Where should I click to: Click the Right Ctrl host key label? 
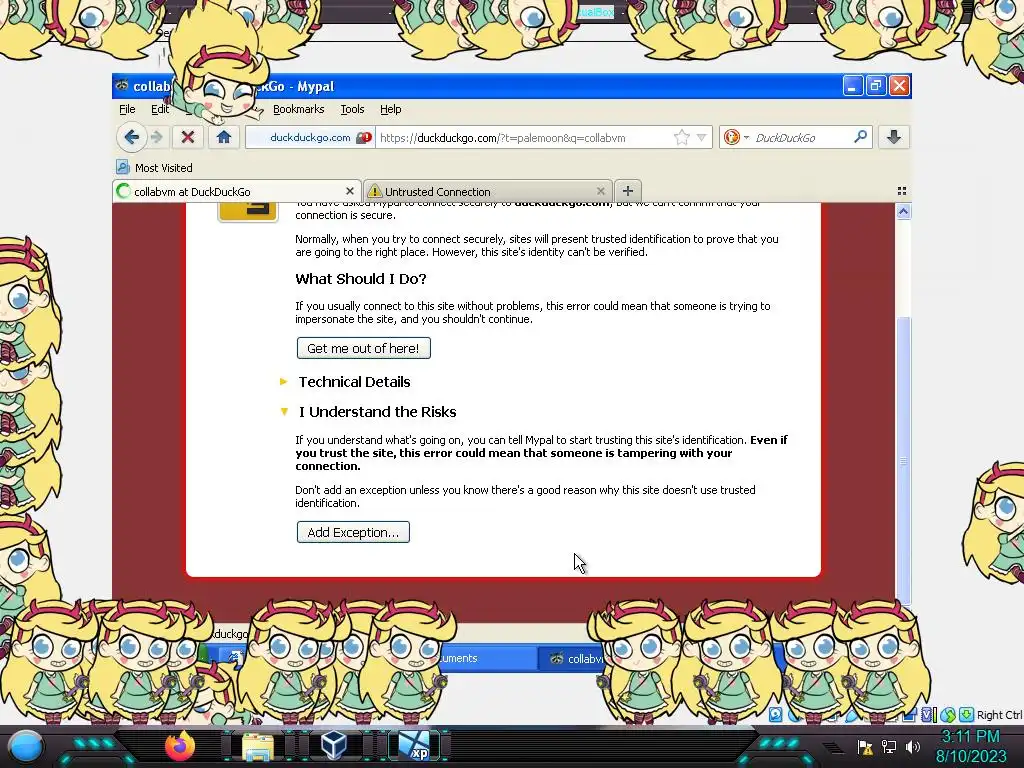(999, 715)
